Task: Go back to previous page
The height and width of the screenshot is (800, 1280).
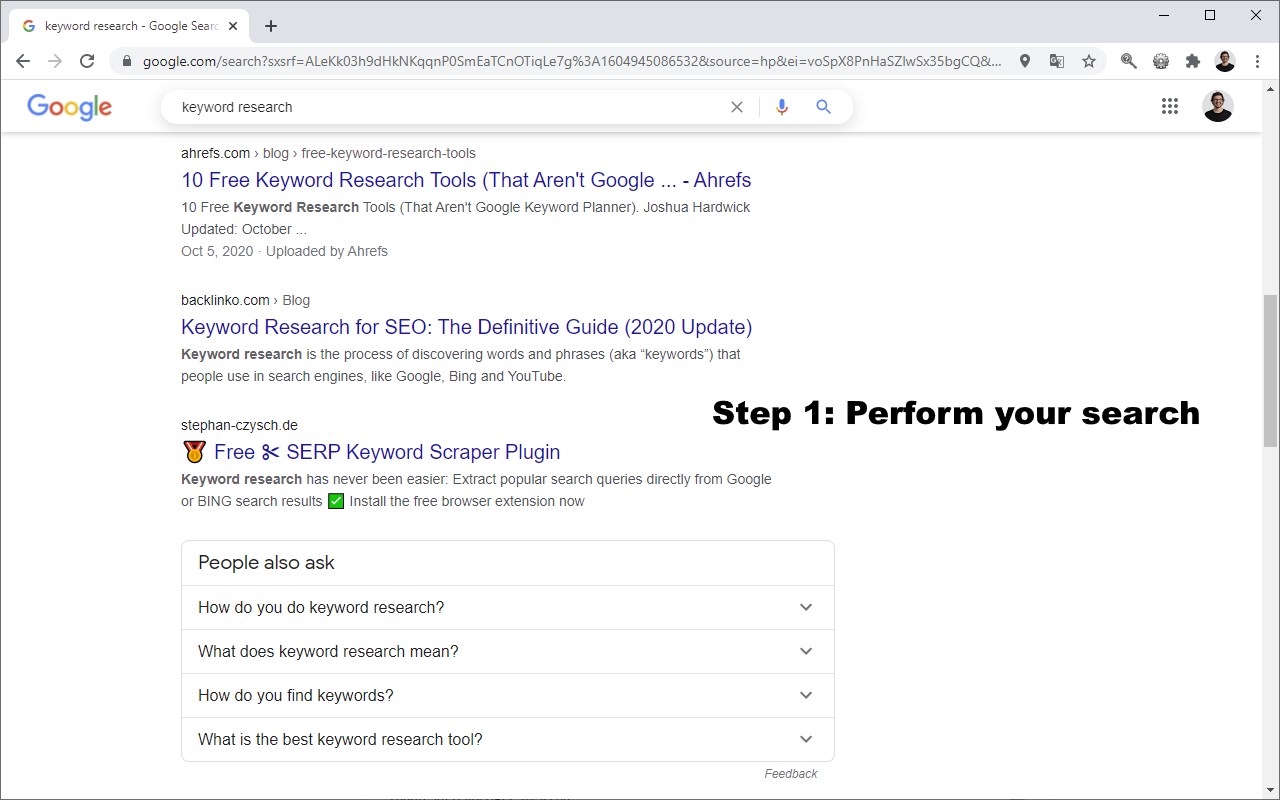Action: [x=23, y=61]
